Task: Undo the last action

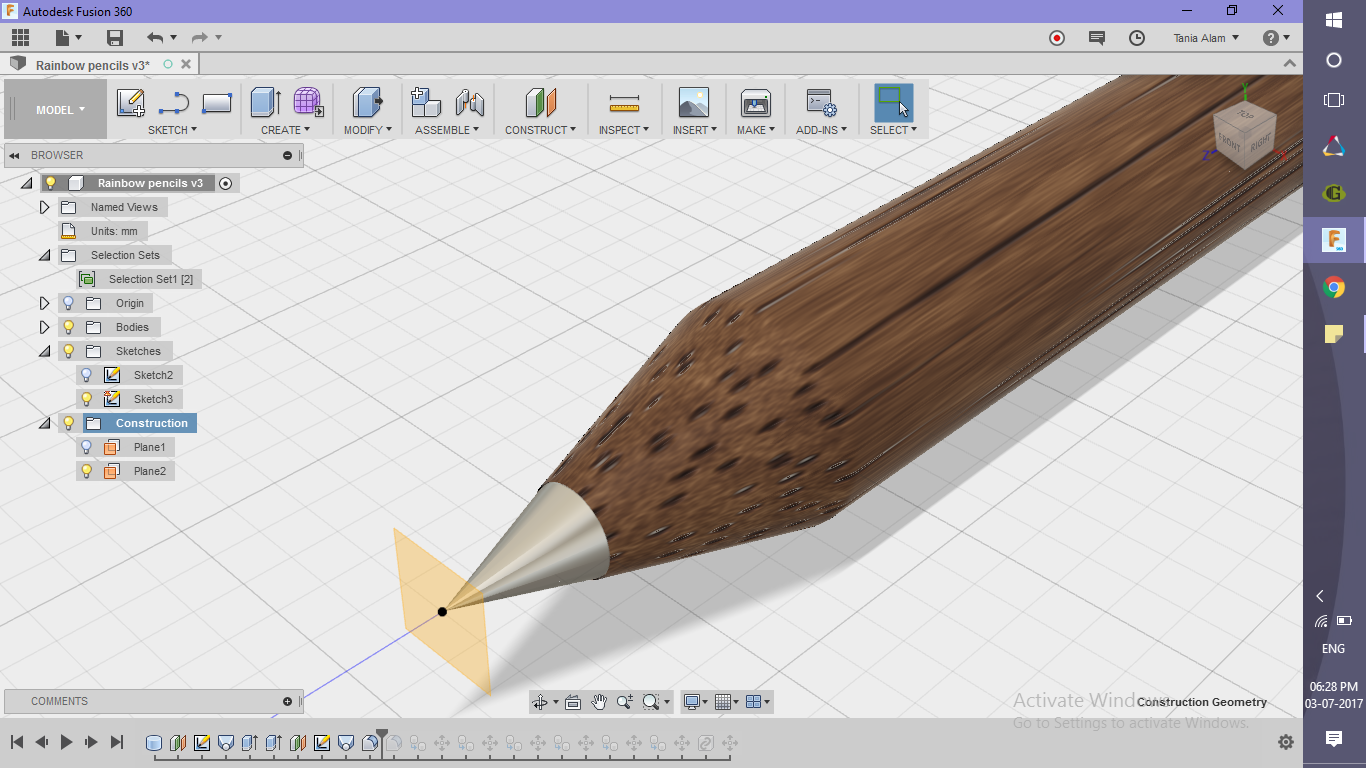Action: click(x=155, y=38)
